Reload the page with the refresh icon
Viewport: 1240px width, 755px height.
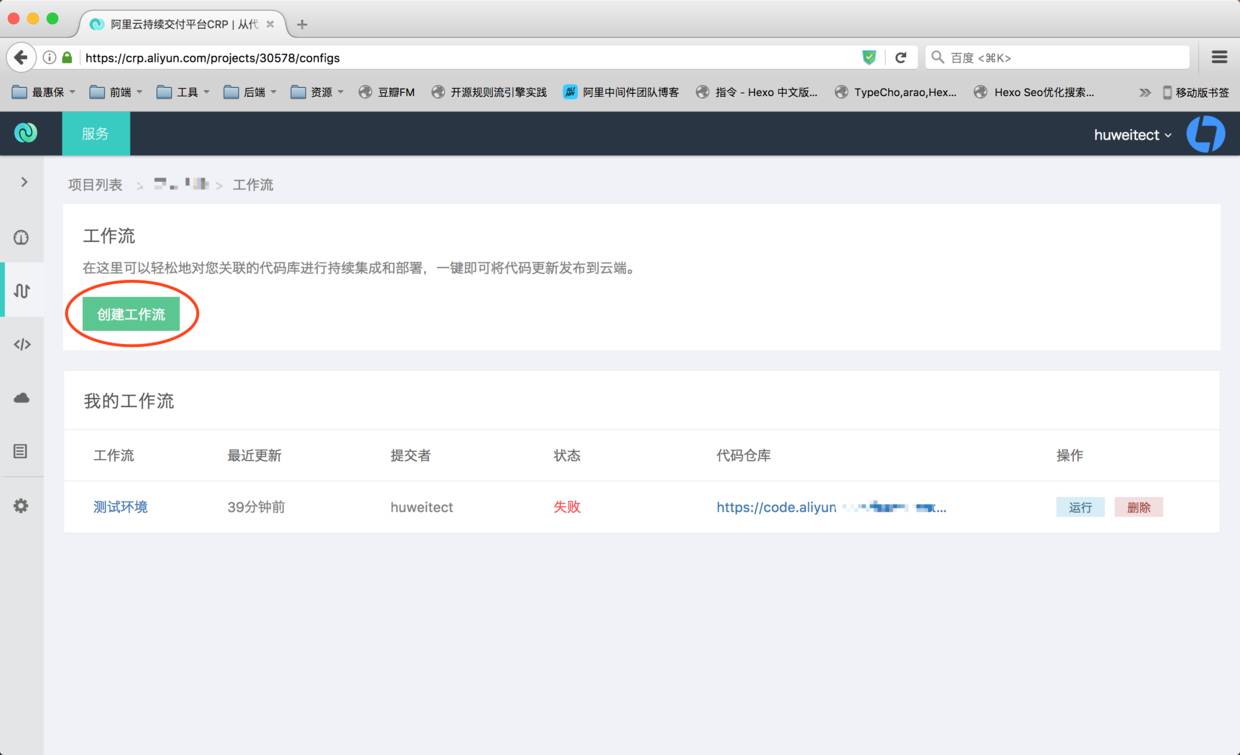tap(901, 57)
